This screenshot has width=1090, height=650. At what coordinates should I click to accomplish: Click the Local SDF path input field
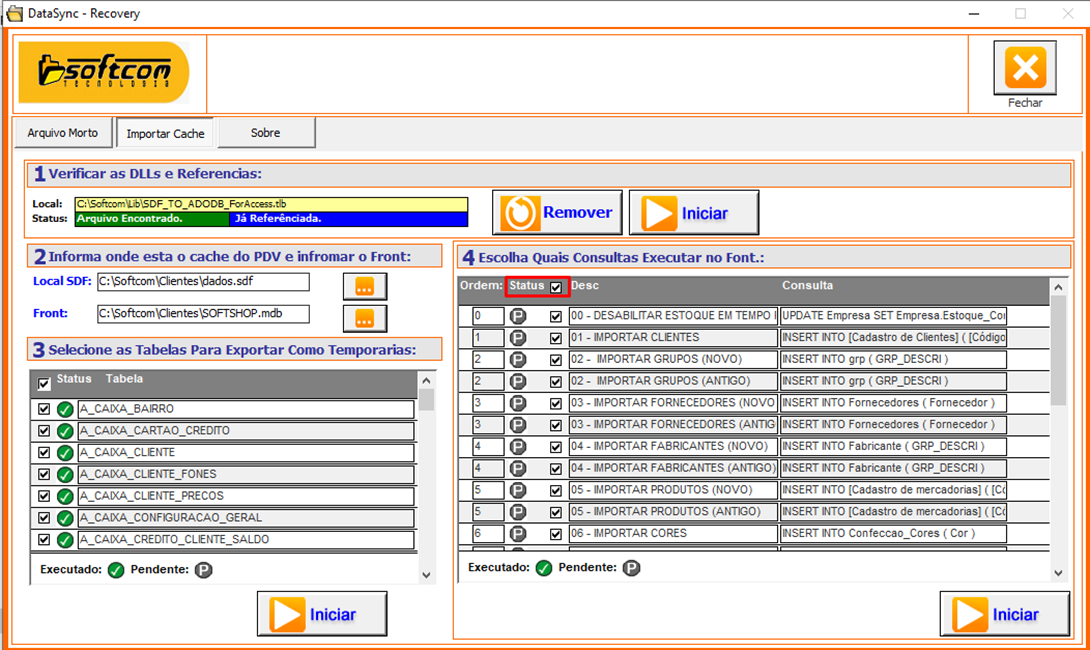[203, 282]
